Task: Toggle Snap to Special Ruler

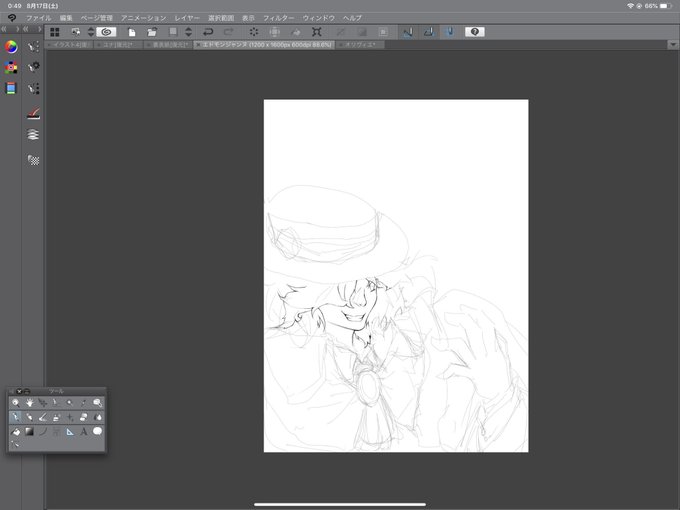Action: coord(428,32)
